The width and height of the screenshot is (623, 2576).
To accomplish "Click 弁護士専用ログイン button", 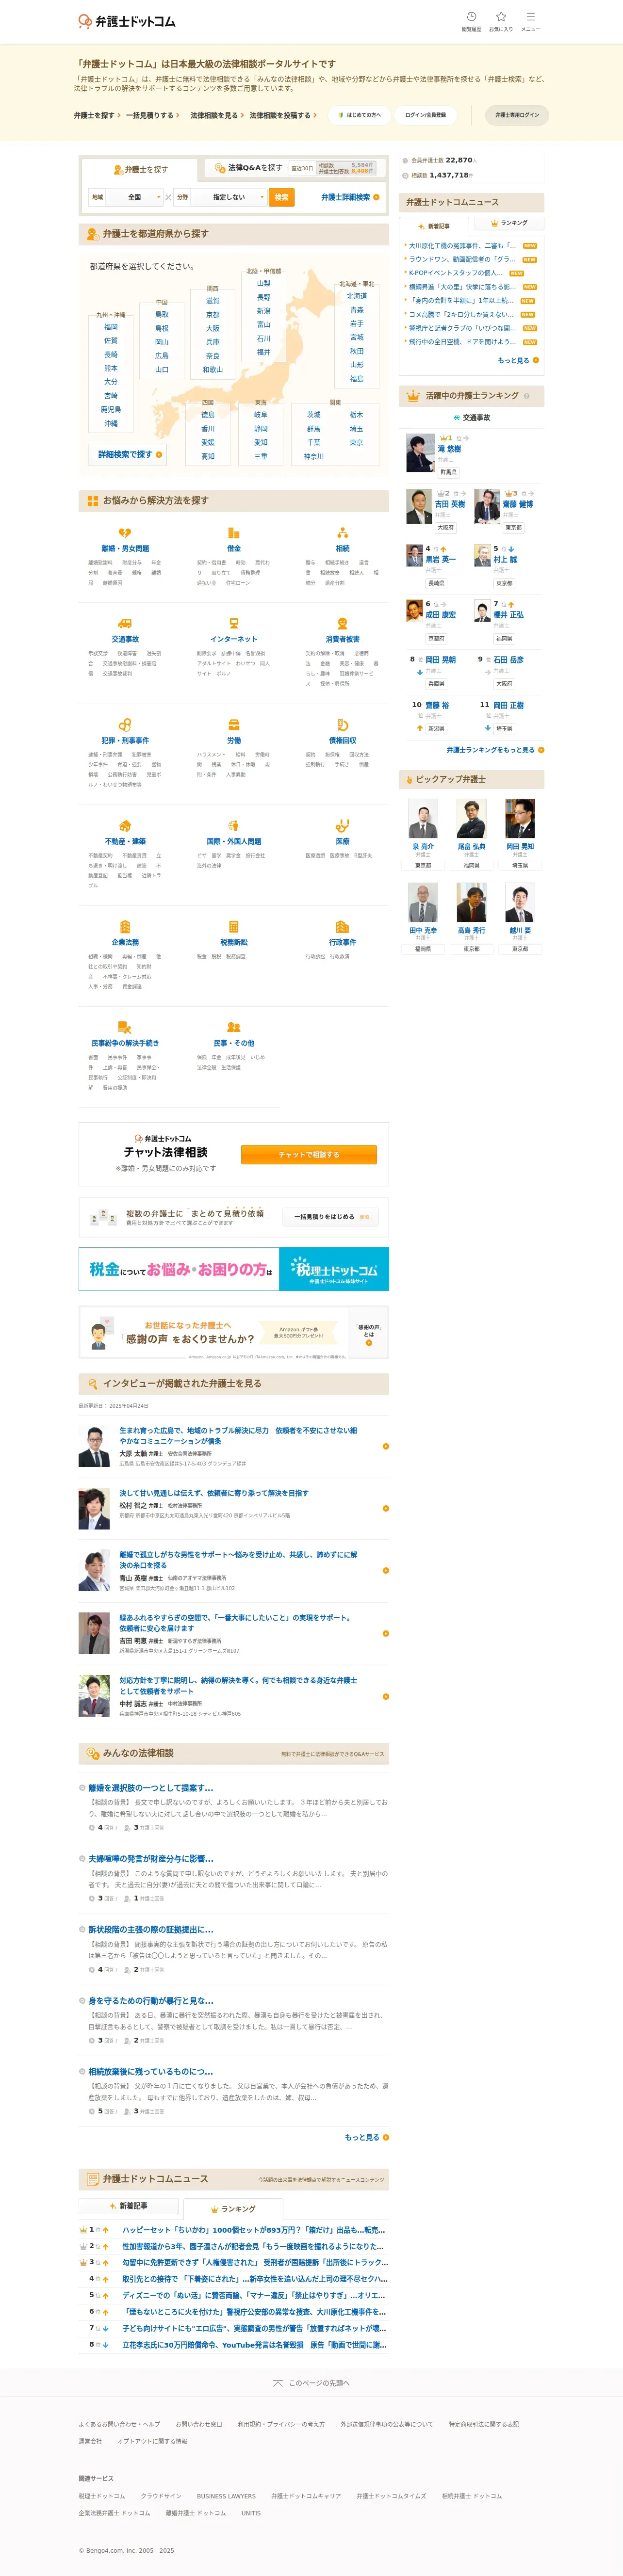I will 517,115.
